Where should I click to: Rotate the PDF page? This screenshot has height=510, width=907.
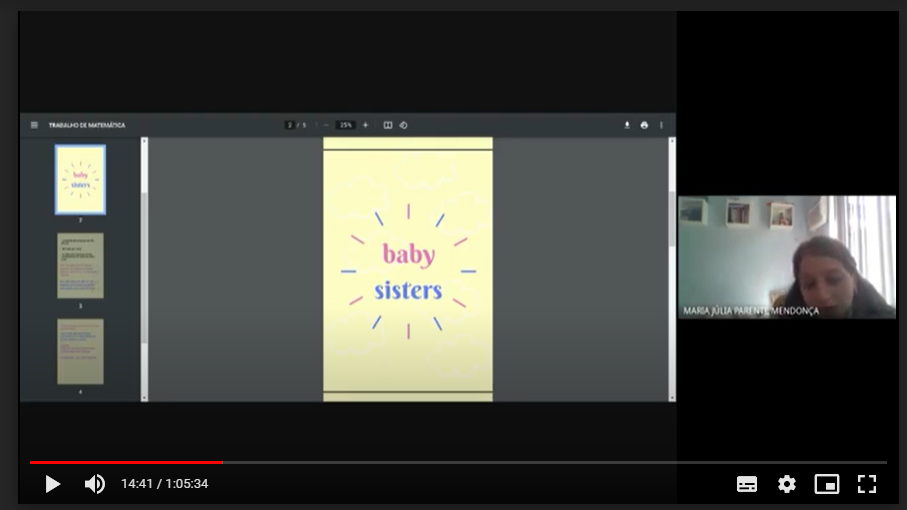(x=403, y=125)
